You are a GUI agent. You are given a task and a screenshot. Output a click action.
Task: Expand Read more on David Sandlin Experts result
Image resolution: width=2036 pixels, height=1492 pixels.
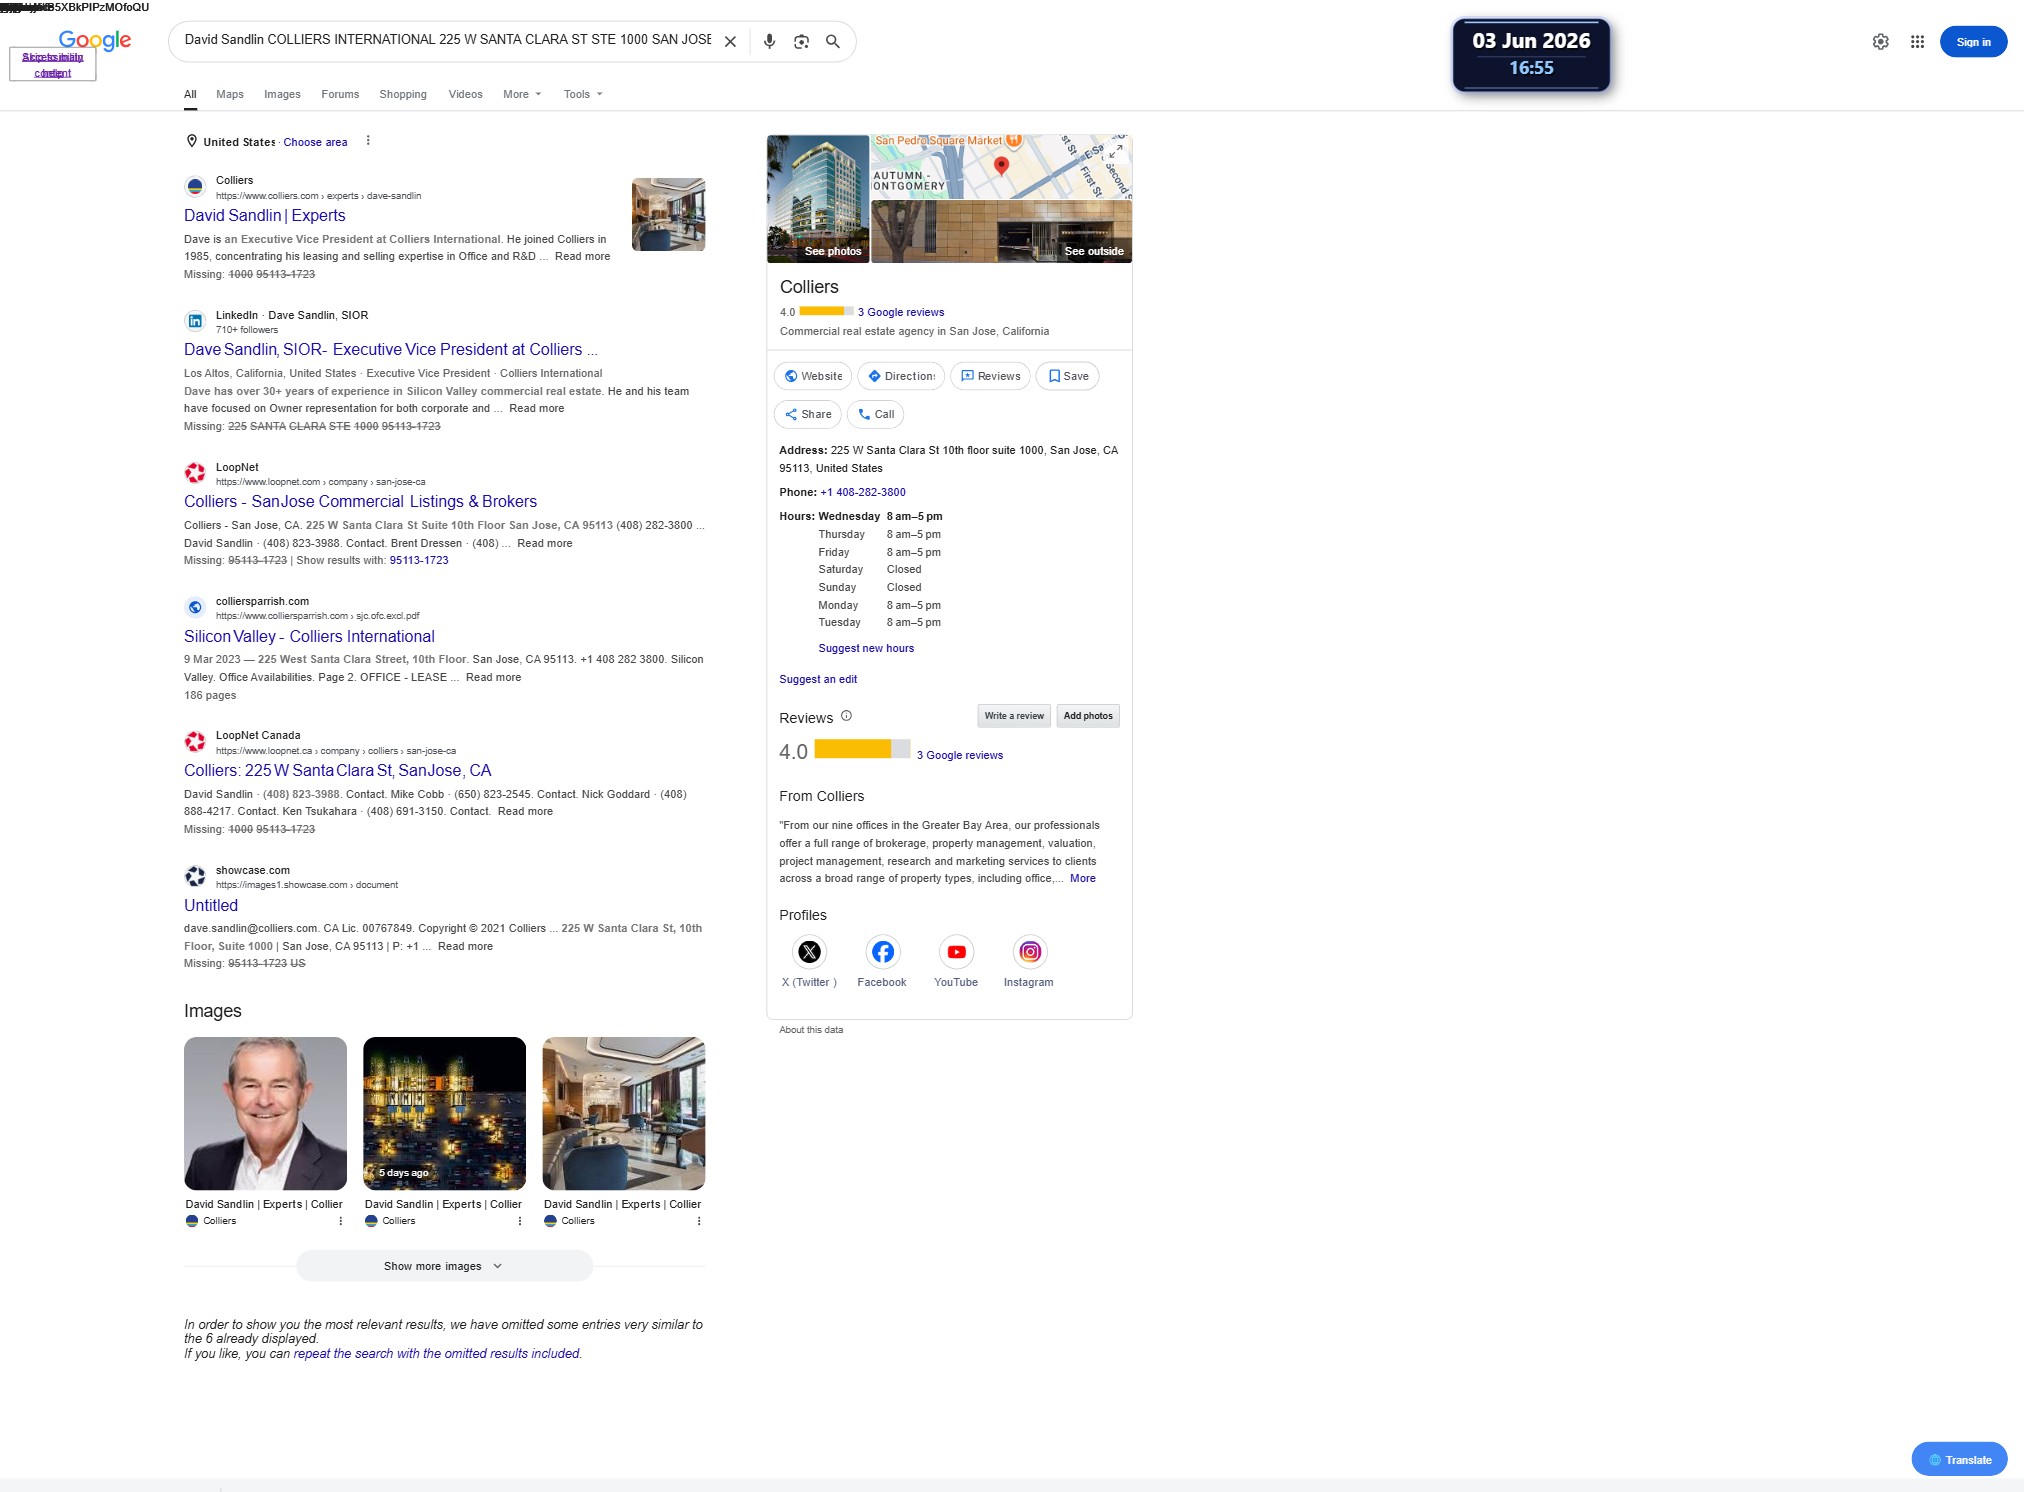click(582, 257)
